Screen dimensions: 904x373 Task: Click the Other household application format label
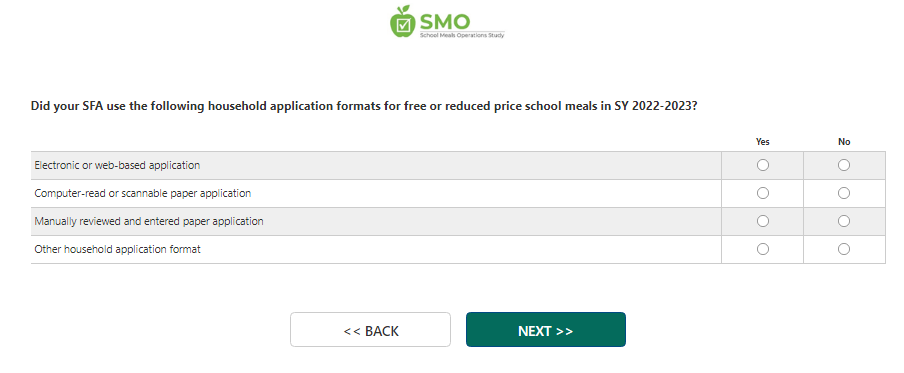tap(118, 249)
